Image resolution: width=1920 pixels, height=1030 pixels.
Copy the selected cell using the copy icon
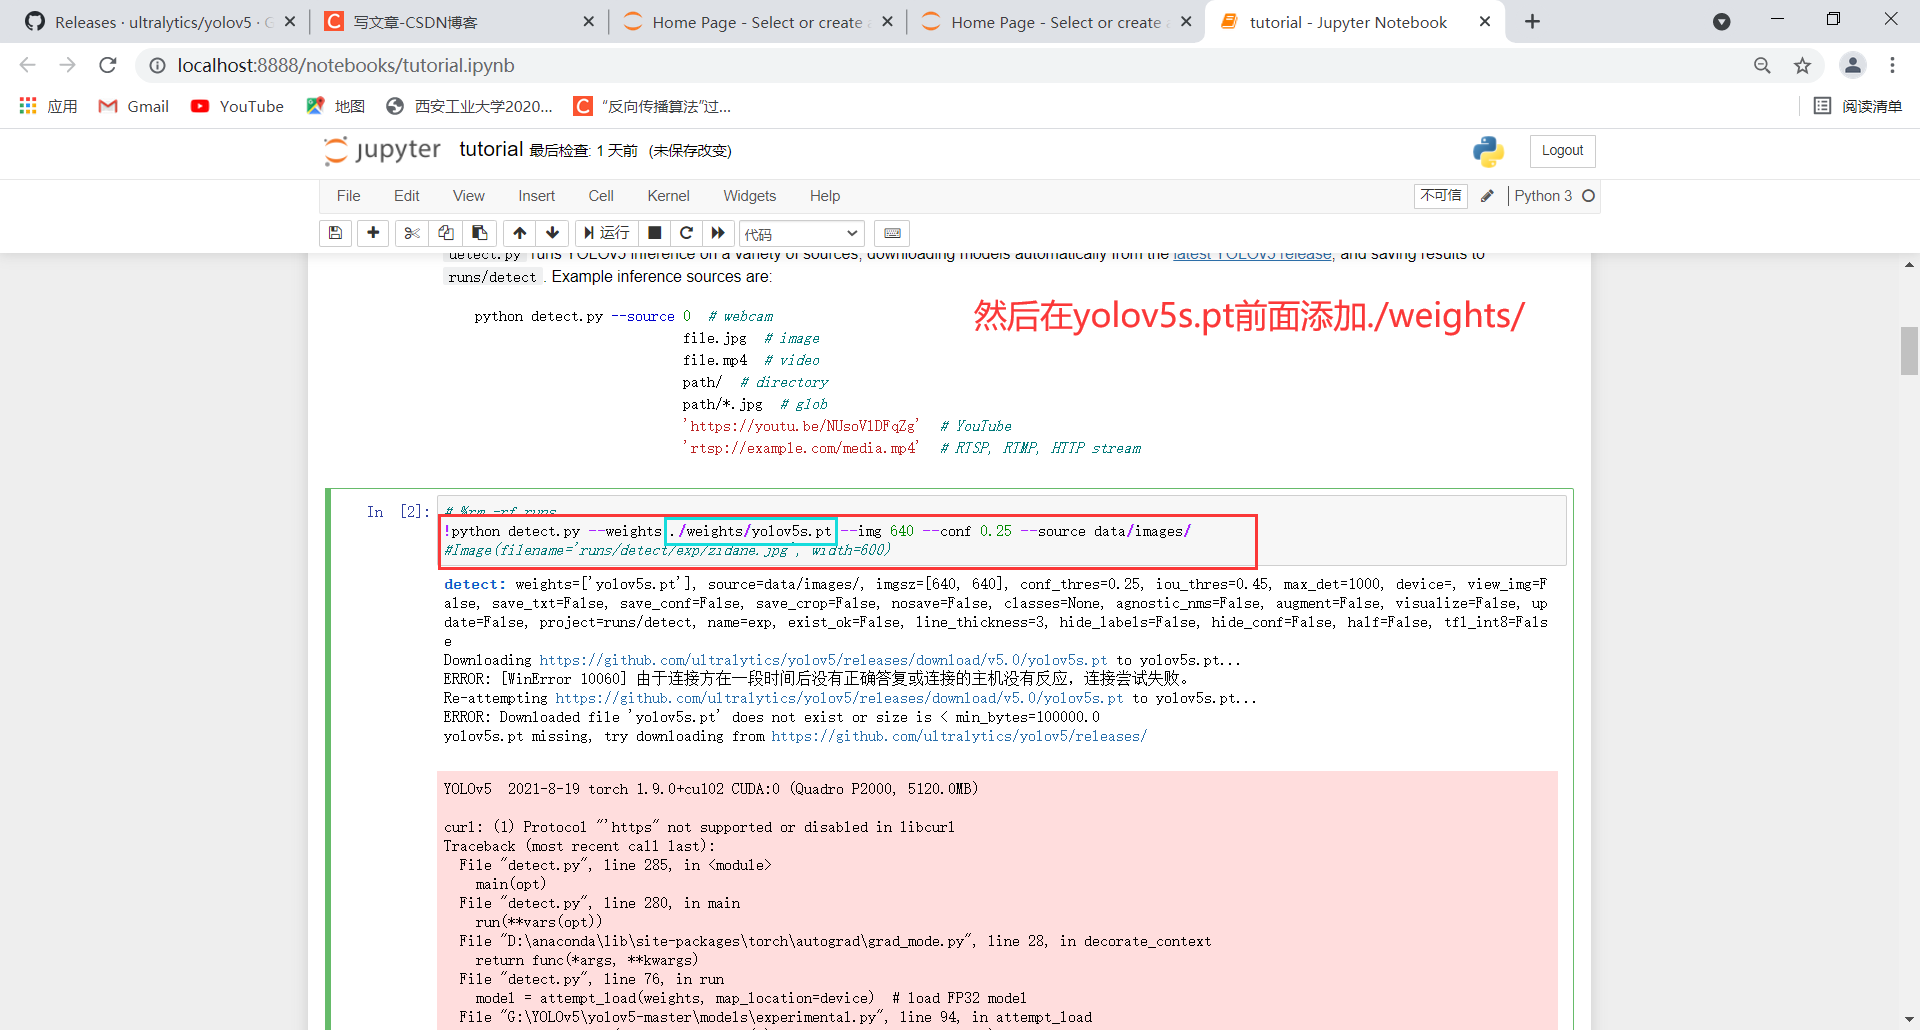click(x=446, y=233)
